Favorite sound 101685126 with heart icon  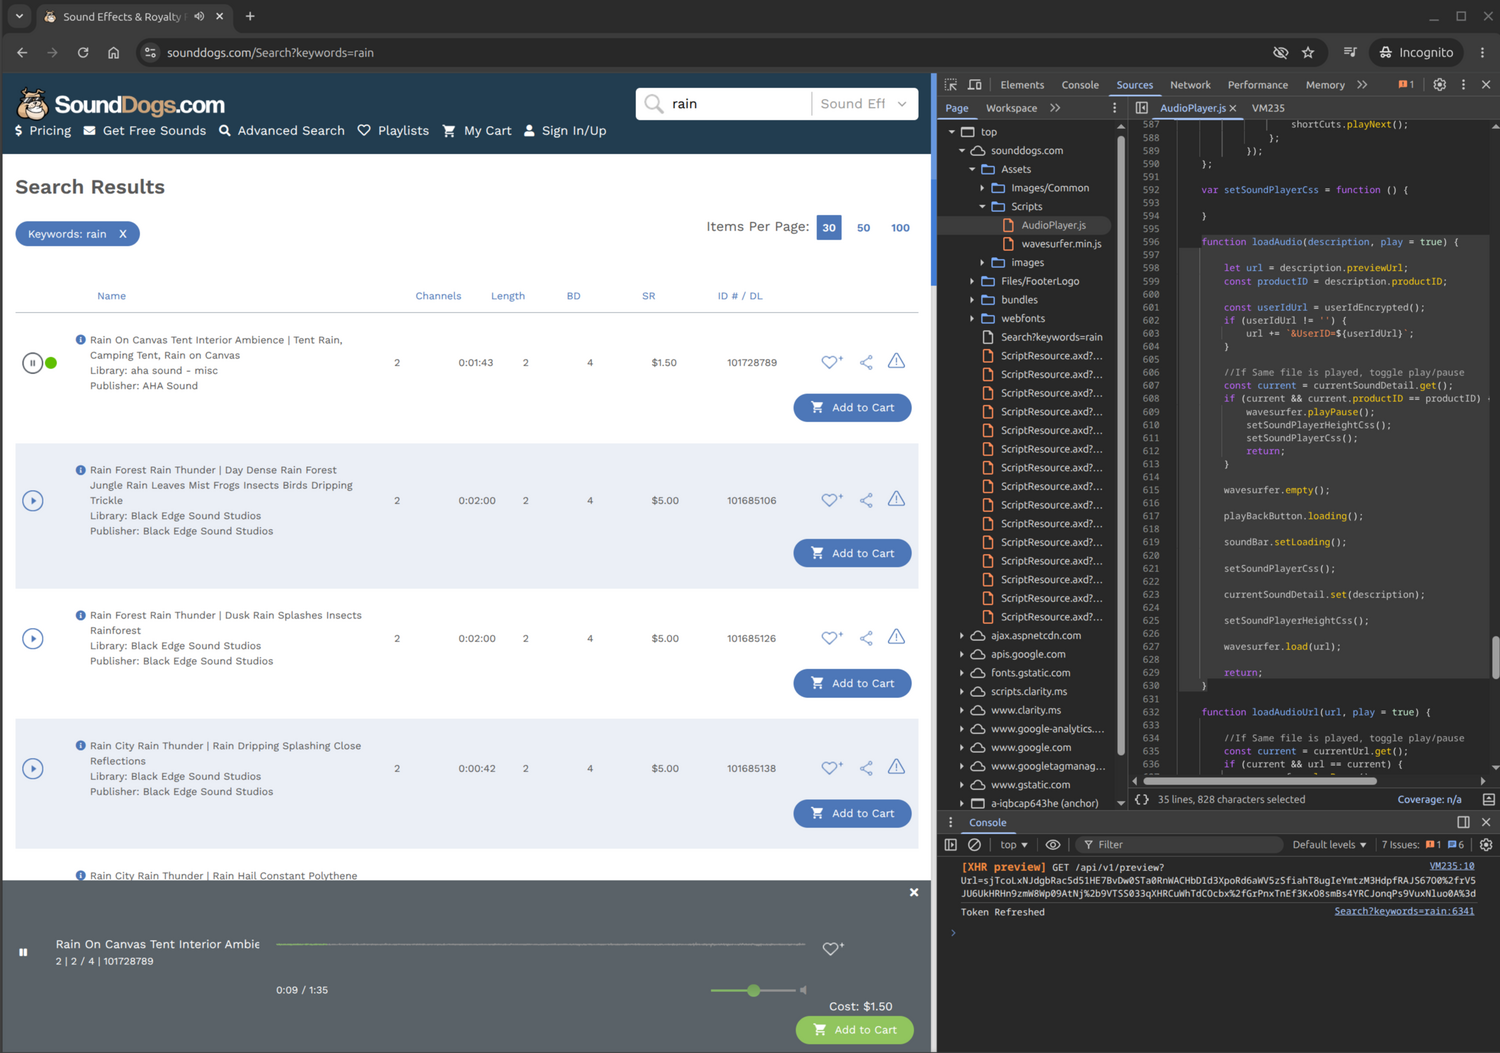pos(831,638)
